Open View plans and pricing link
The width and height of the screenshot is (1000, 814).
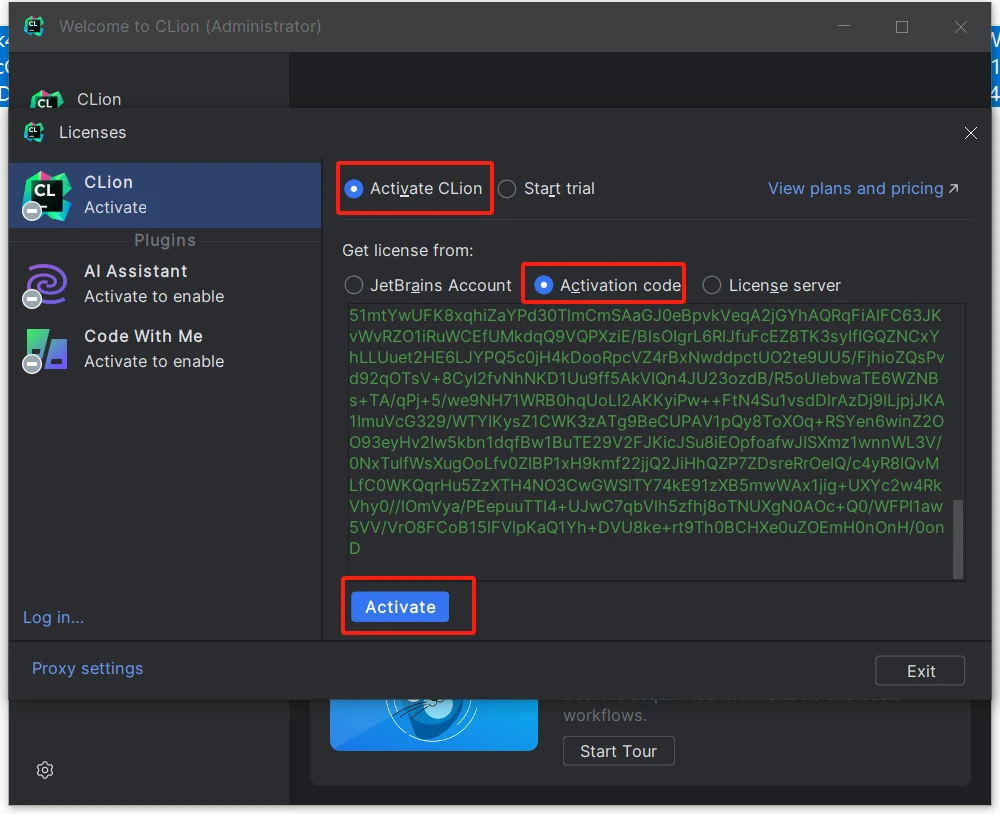(863, 189)
